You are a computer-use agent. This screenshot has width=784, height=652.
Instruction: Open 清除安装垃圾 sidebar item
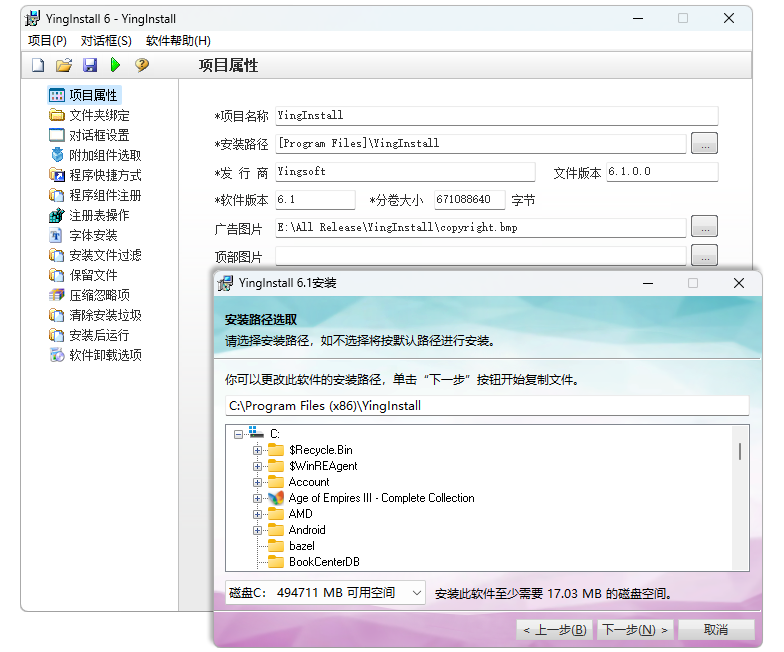pyautogui.click(x=96, y=315)
